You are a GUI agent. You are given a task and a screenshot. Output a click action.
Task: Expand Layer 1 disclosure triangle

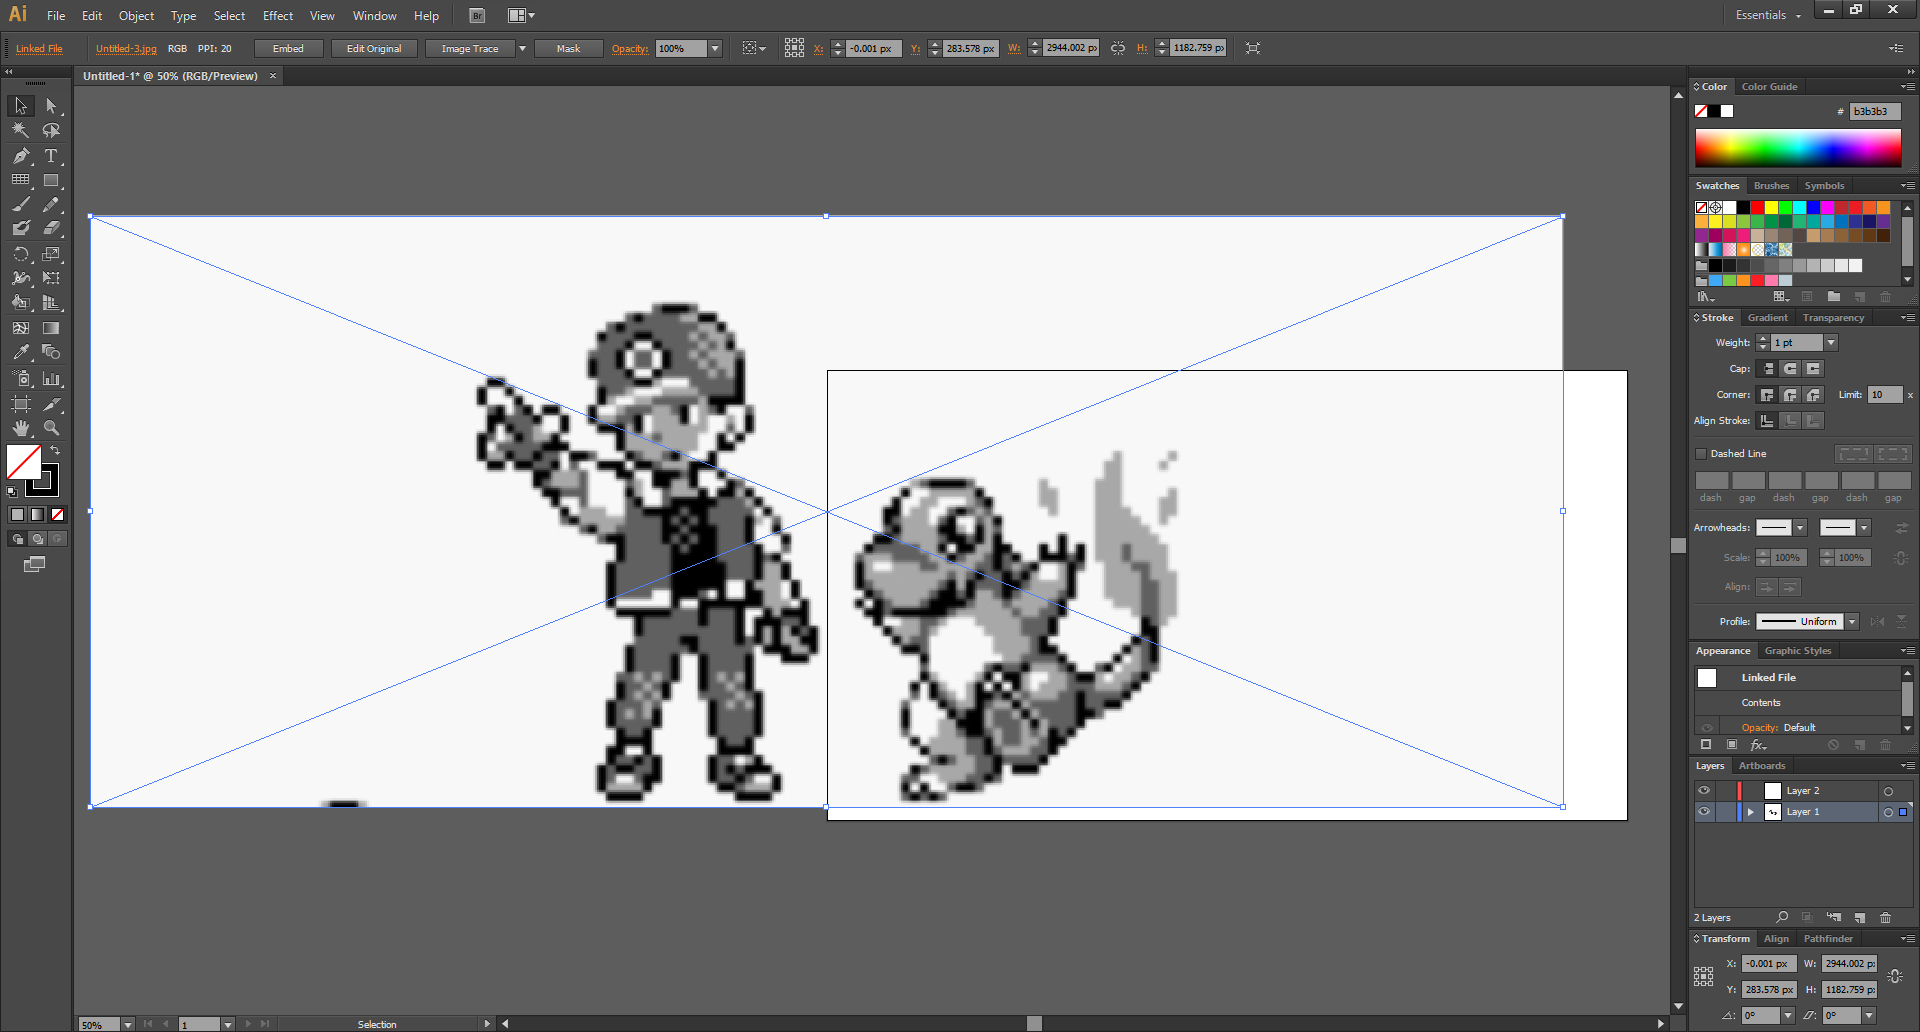1750,812
